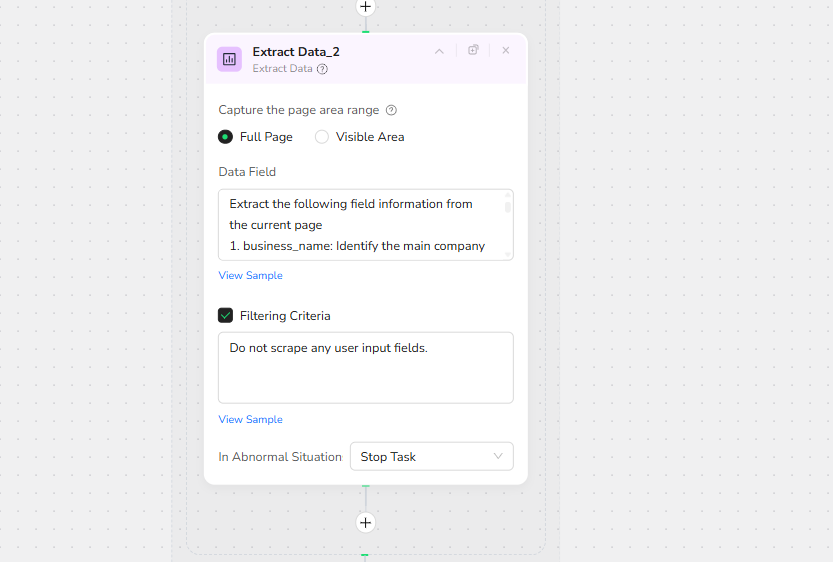Image resolution: width=833 pixels, height=562 pixels.
Task: Collapse the Extract Data_2 panel with the chevron
Action: [x=439, y=51]
